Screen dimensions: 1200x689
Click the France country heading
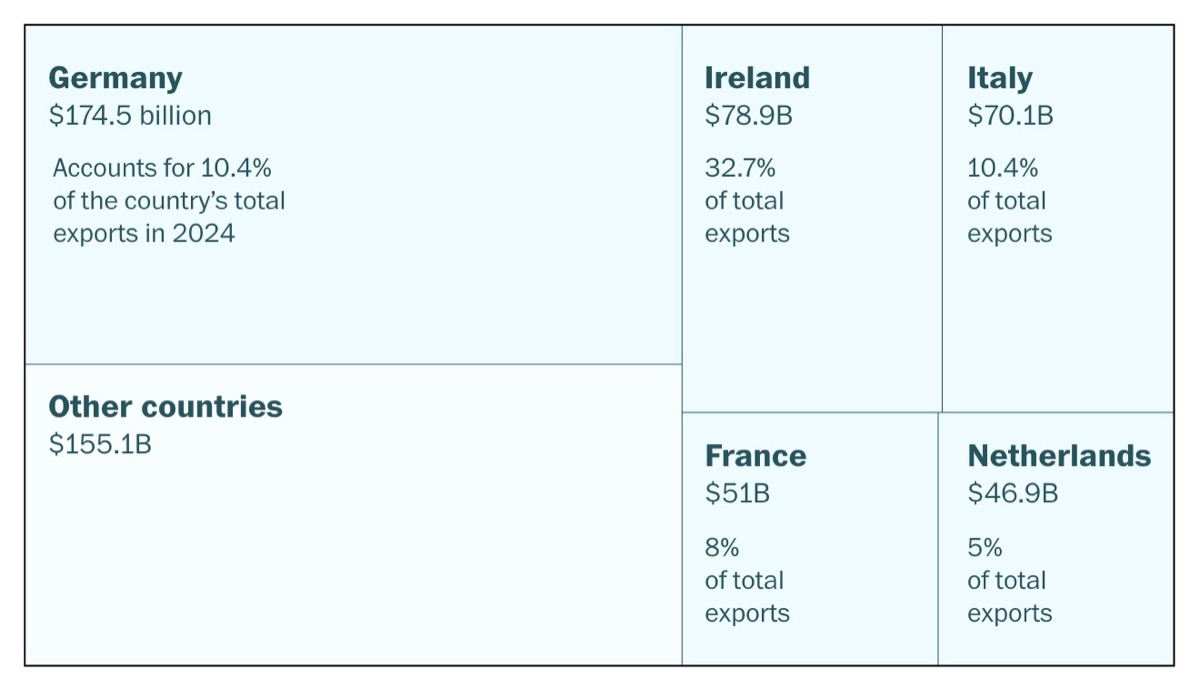(x=755, y=456)
